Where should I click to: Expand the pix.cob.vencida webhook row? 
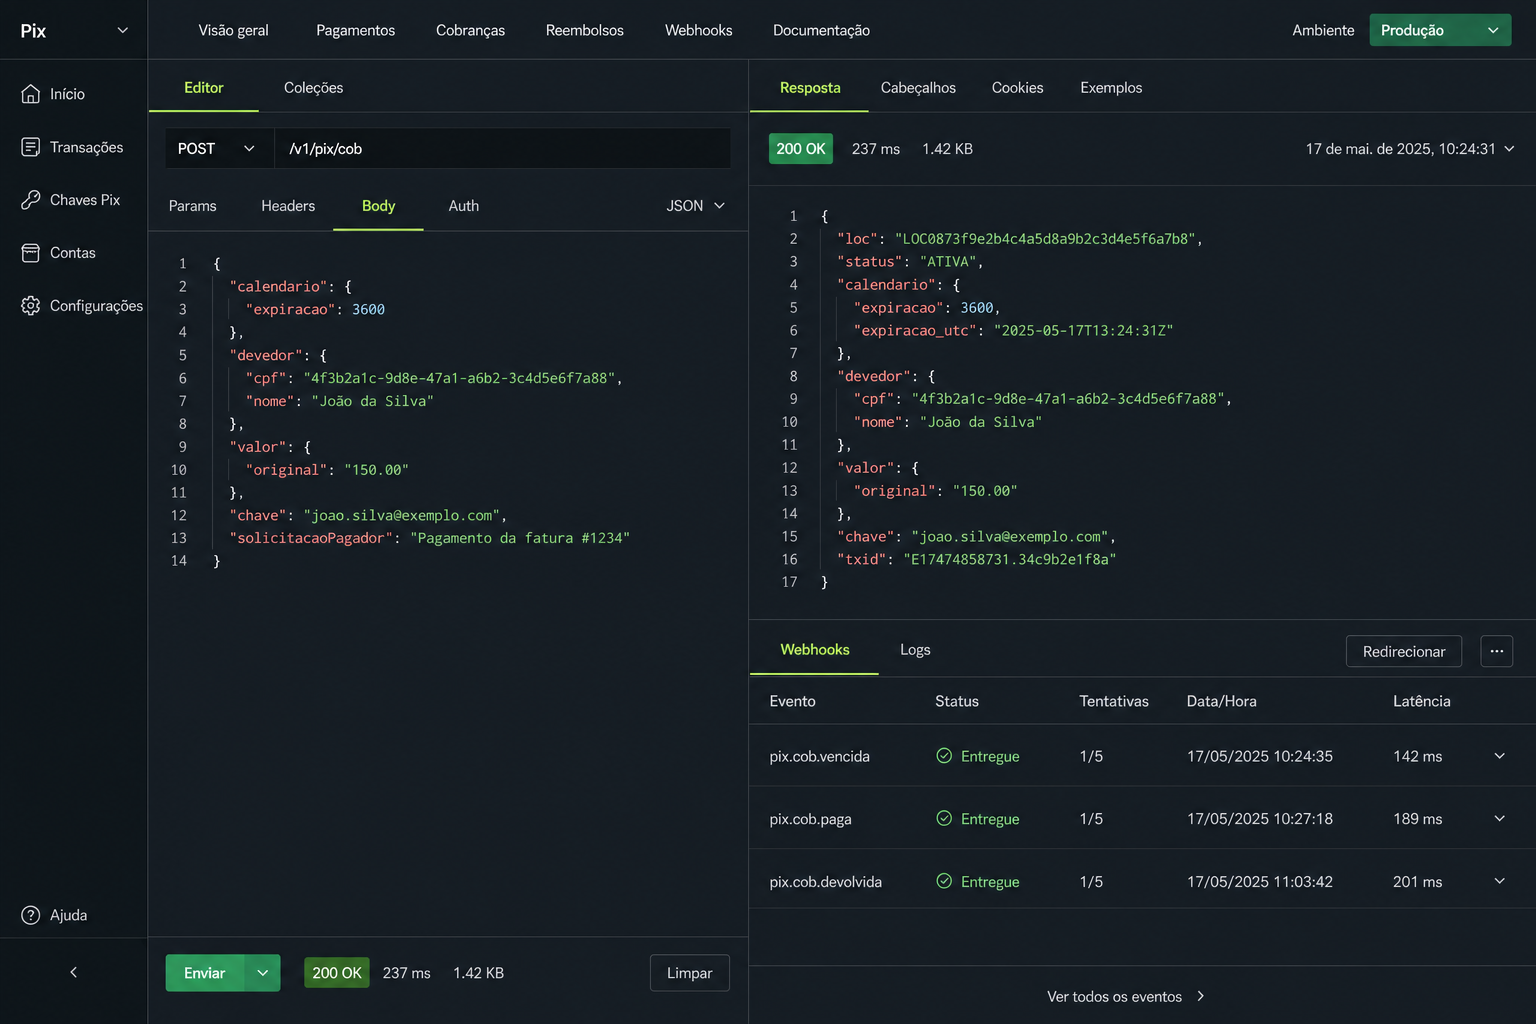[1499, 756]
